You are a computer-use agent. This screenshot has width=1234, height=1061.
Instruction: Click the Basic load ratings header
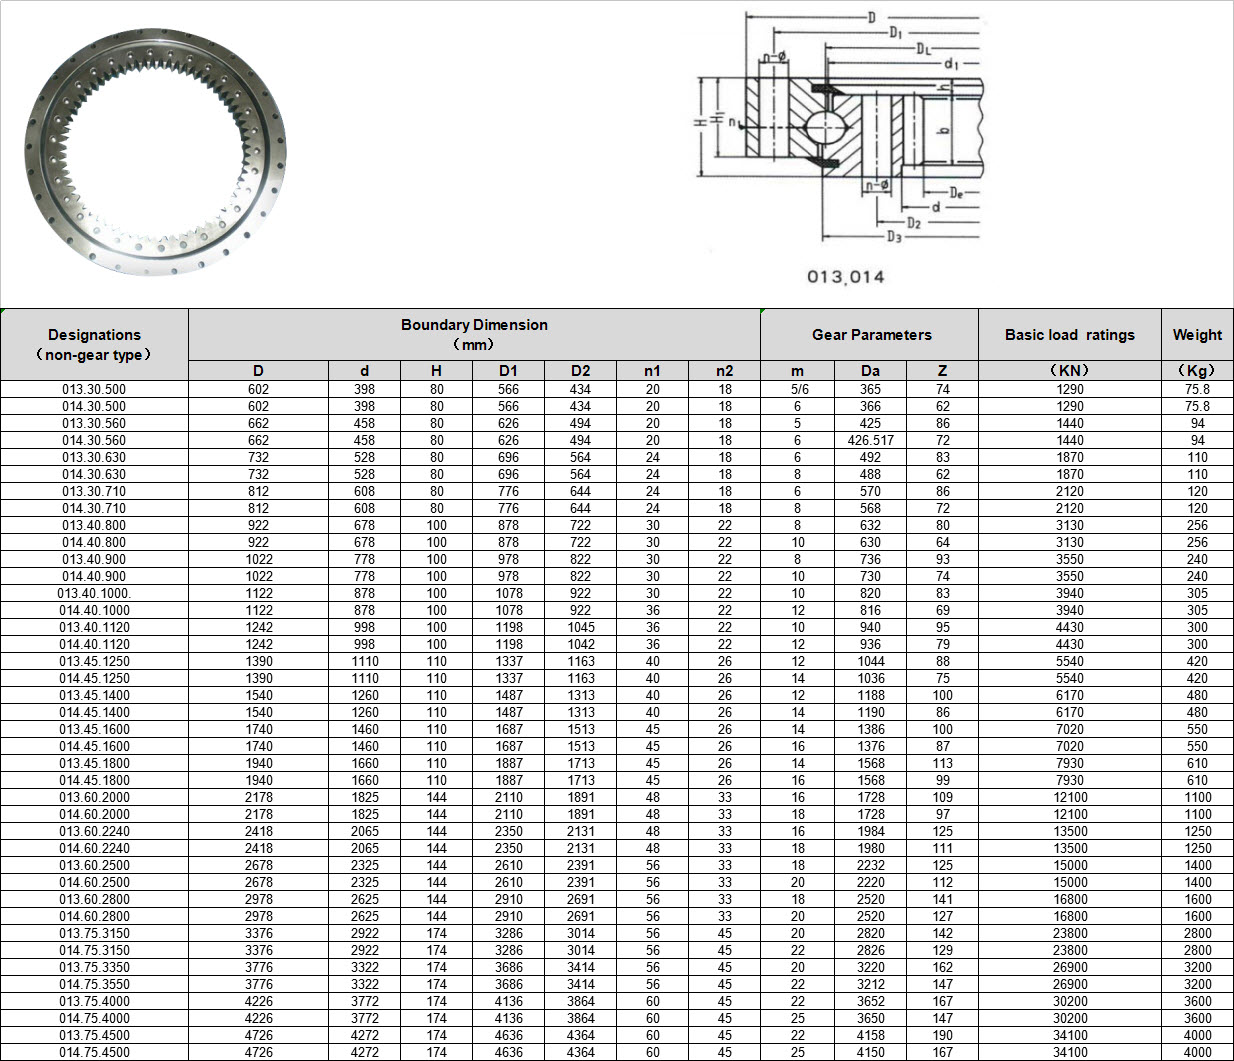[1069, 335]
